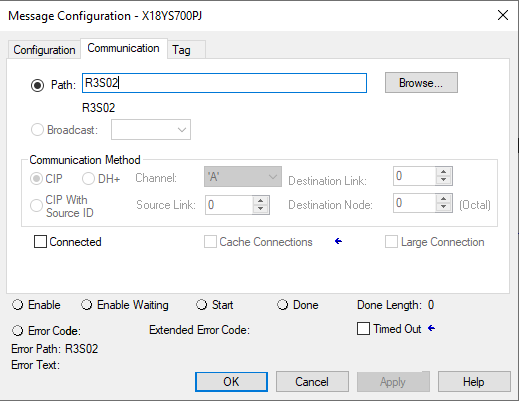Image resolution: width=519 pixels, height=401 pixels.
Task: Toggle the Connected checkbox
Action: tap(40, 242)
